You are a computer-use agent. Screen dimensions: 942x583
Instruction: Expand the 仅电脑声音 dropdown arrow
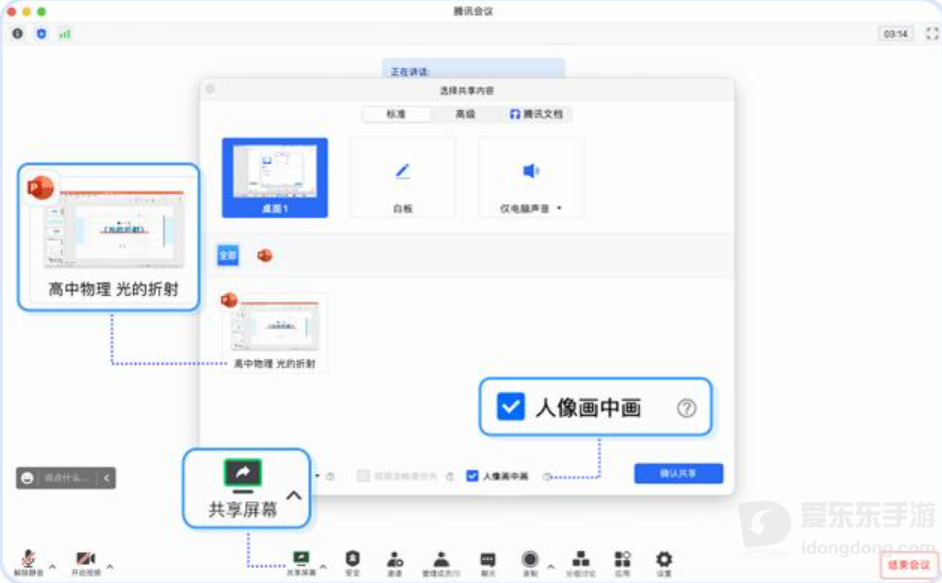coord(559,208)
